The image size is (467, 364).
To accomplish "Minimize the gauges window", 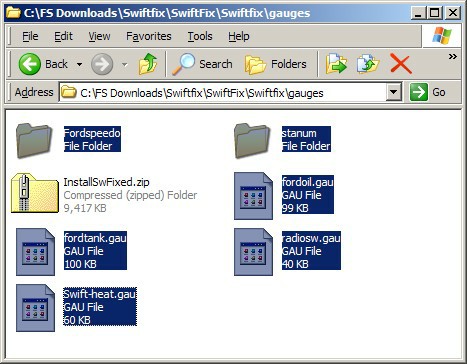I will click(x=418, y=13).
